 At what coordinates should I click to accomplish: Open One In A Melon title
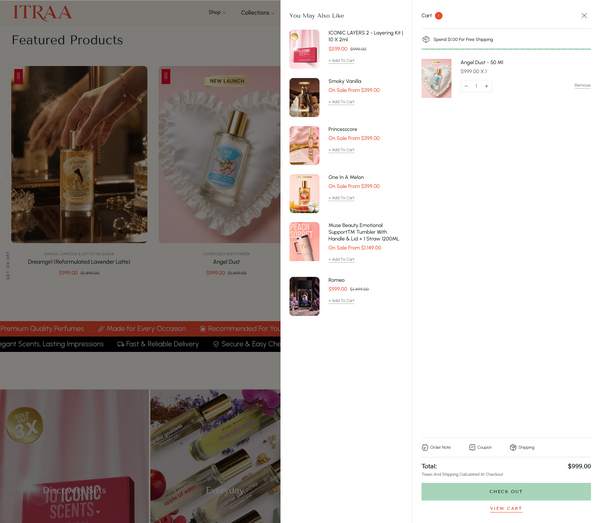click(x=346, y=177)
